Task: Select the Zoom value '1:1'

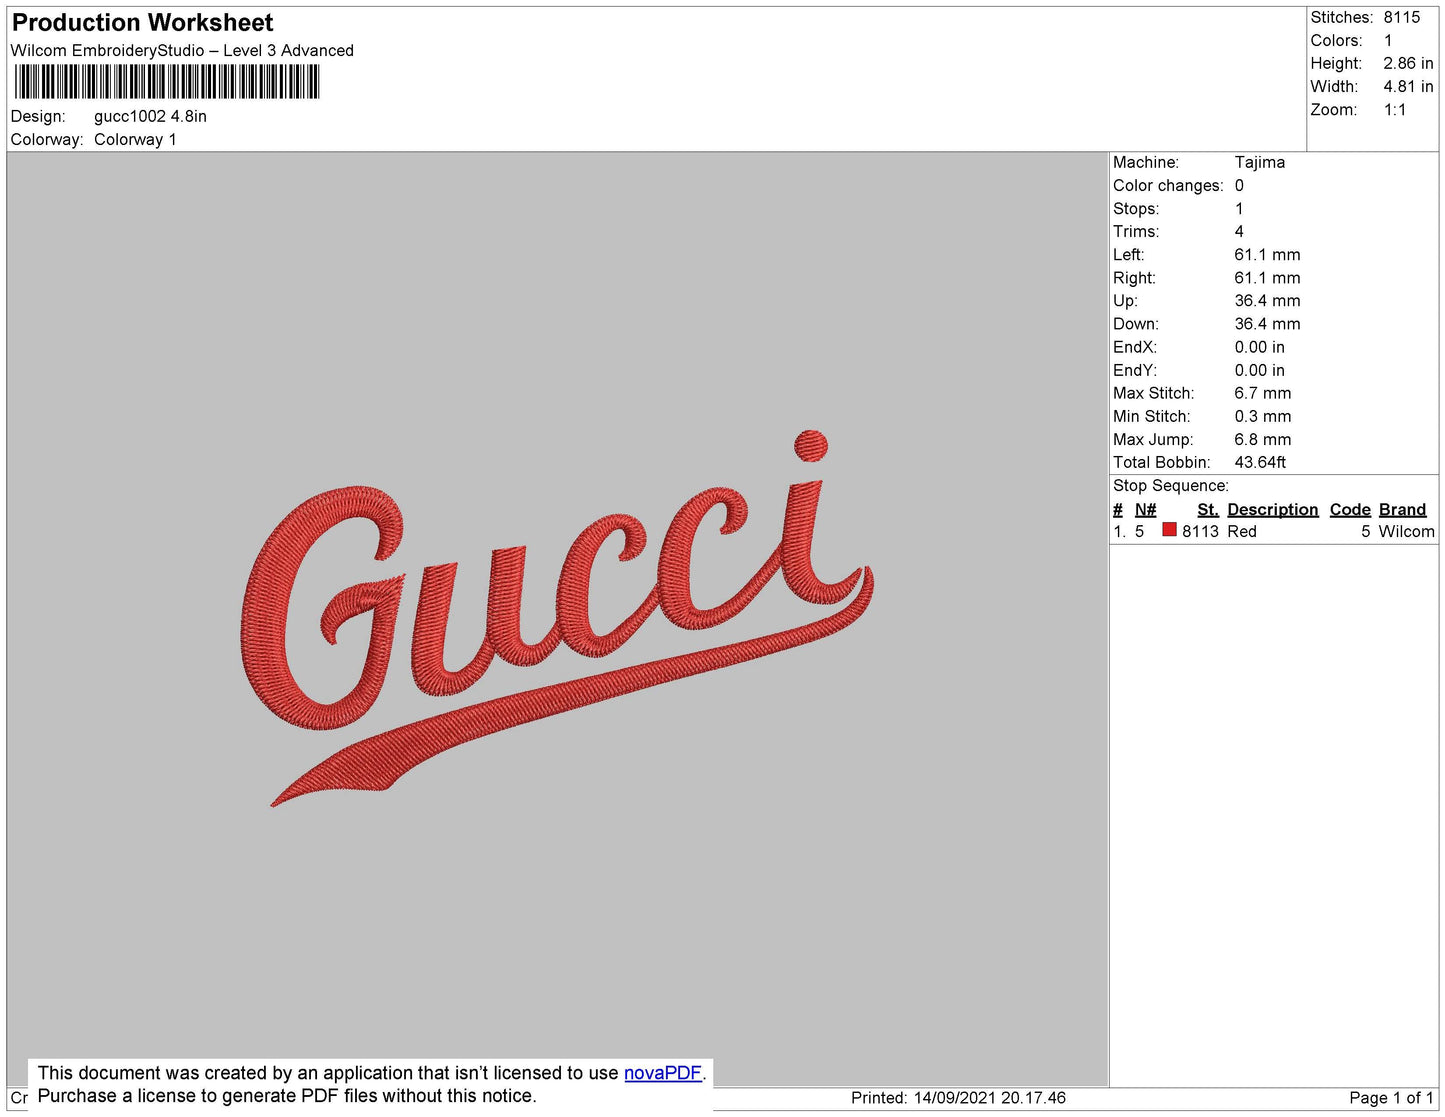Action: click(x=1395, y=110)
